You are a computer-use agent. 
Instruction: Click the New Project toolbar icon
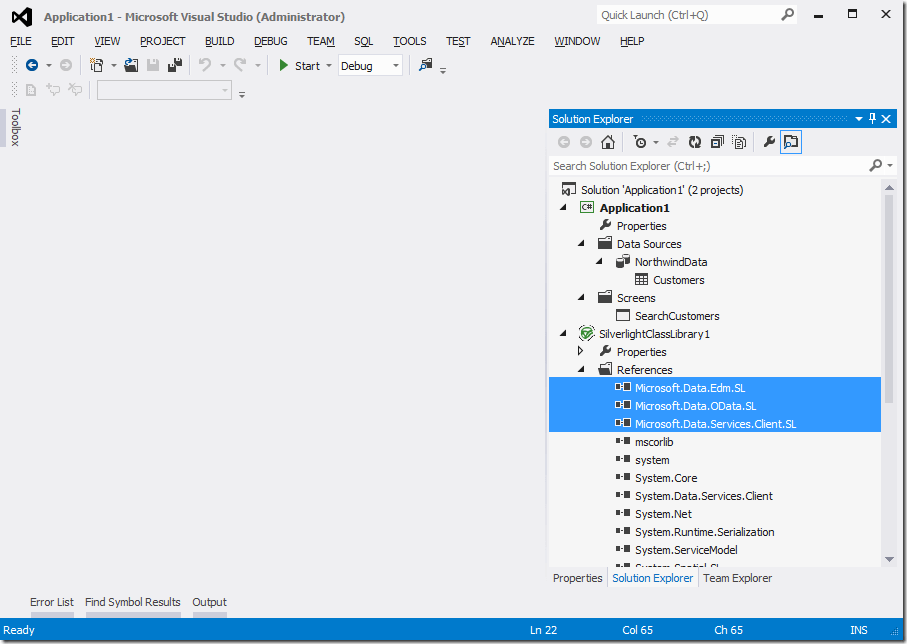pos(97,65)
